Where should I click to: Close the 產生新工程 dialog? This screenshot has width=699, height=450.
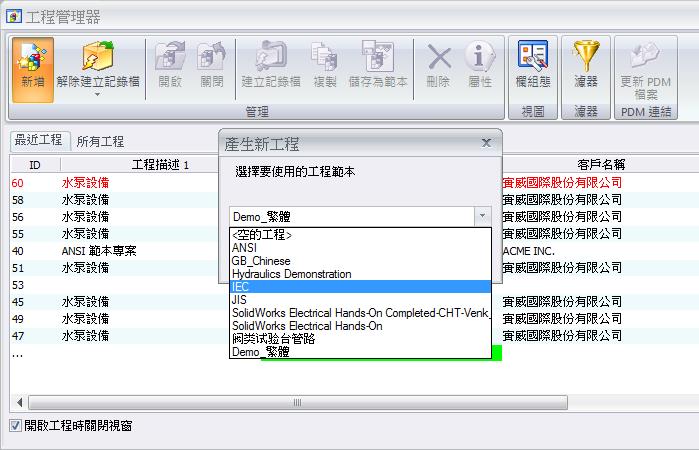[x=485, y=143]
